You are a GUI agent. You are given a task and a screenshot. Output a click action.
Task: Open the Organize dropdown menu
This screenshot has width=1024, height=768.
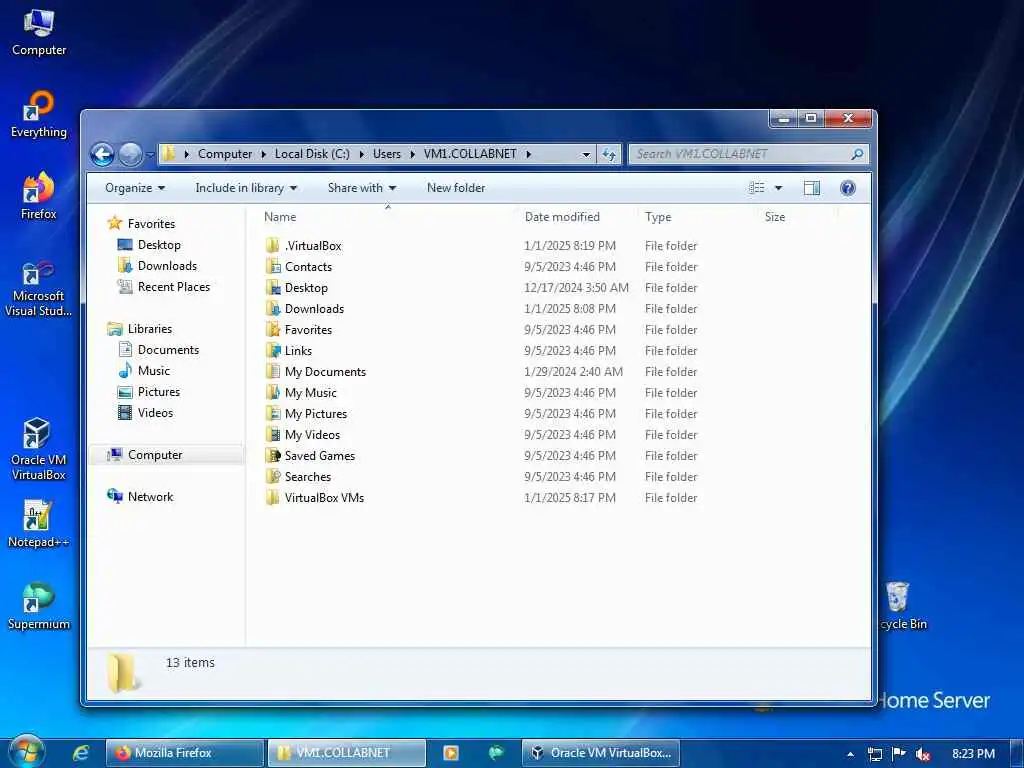(135, 188)
